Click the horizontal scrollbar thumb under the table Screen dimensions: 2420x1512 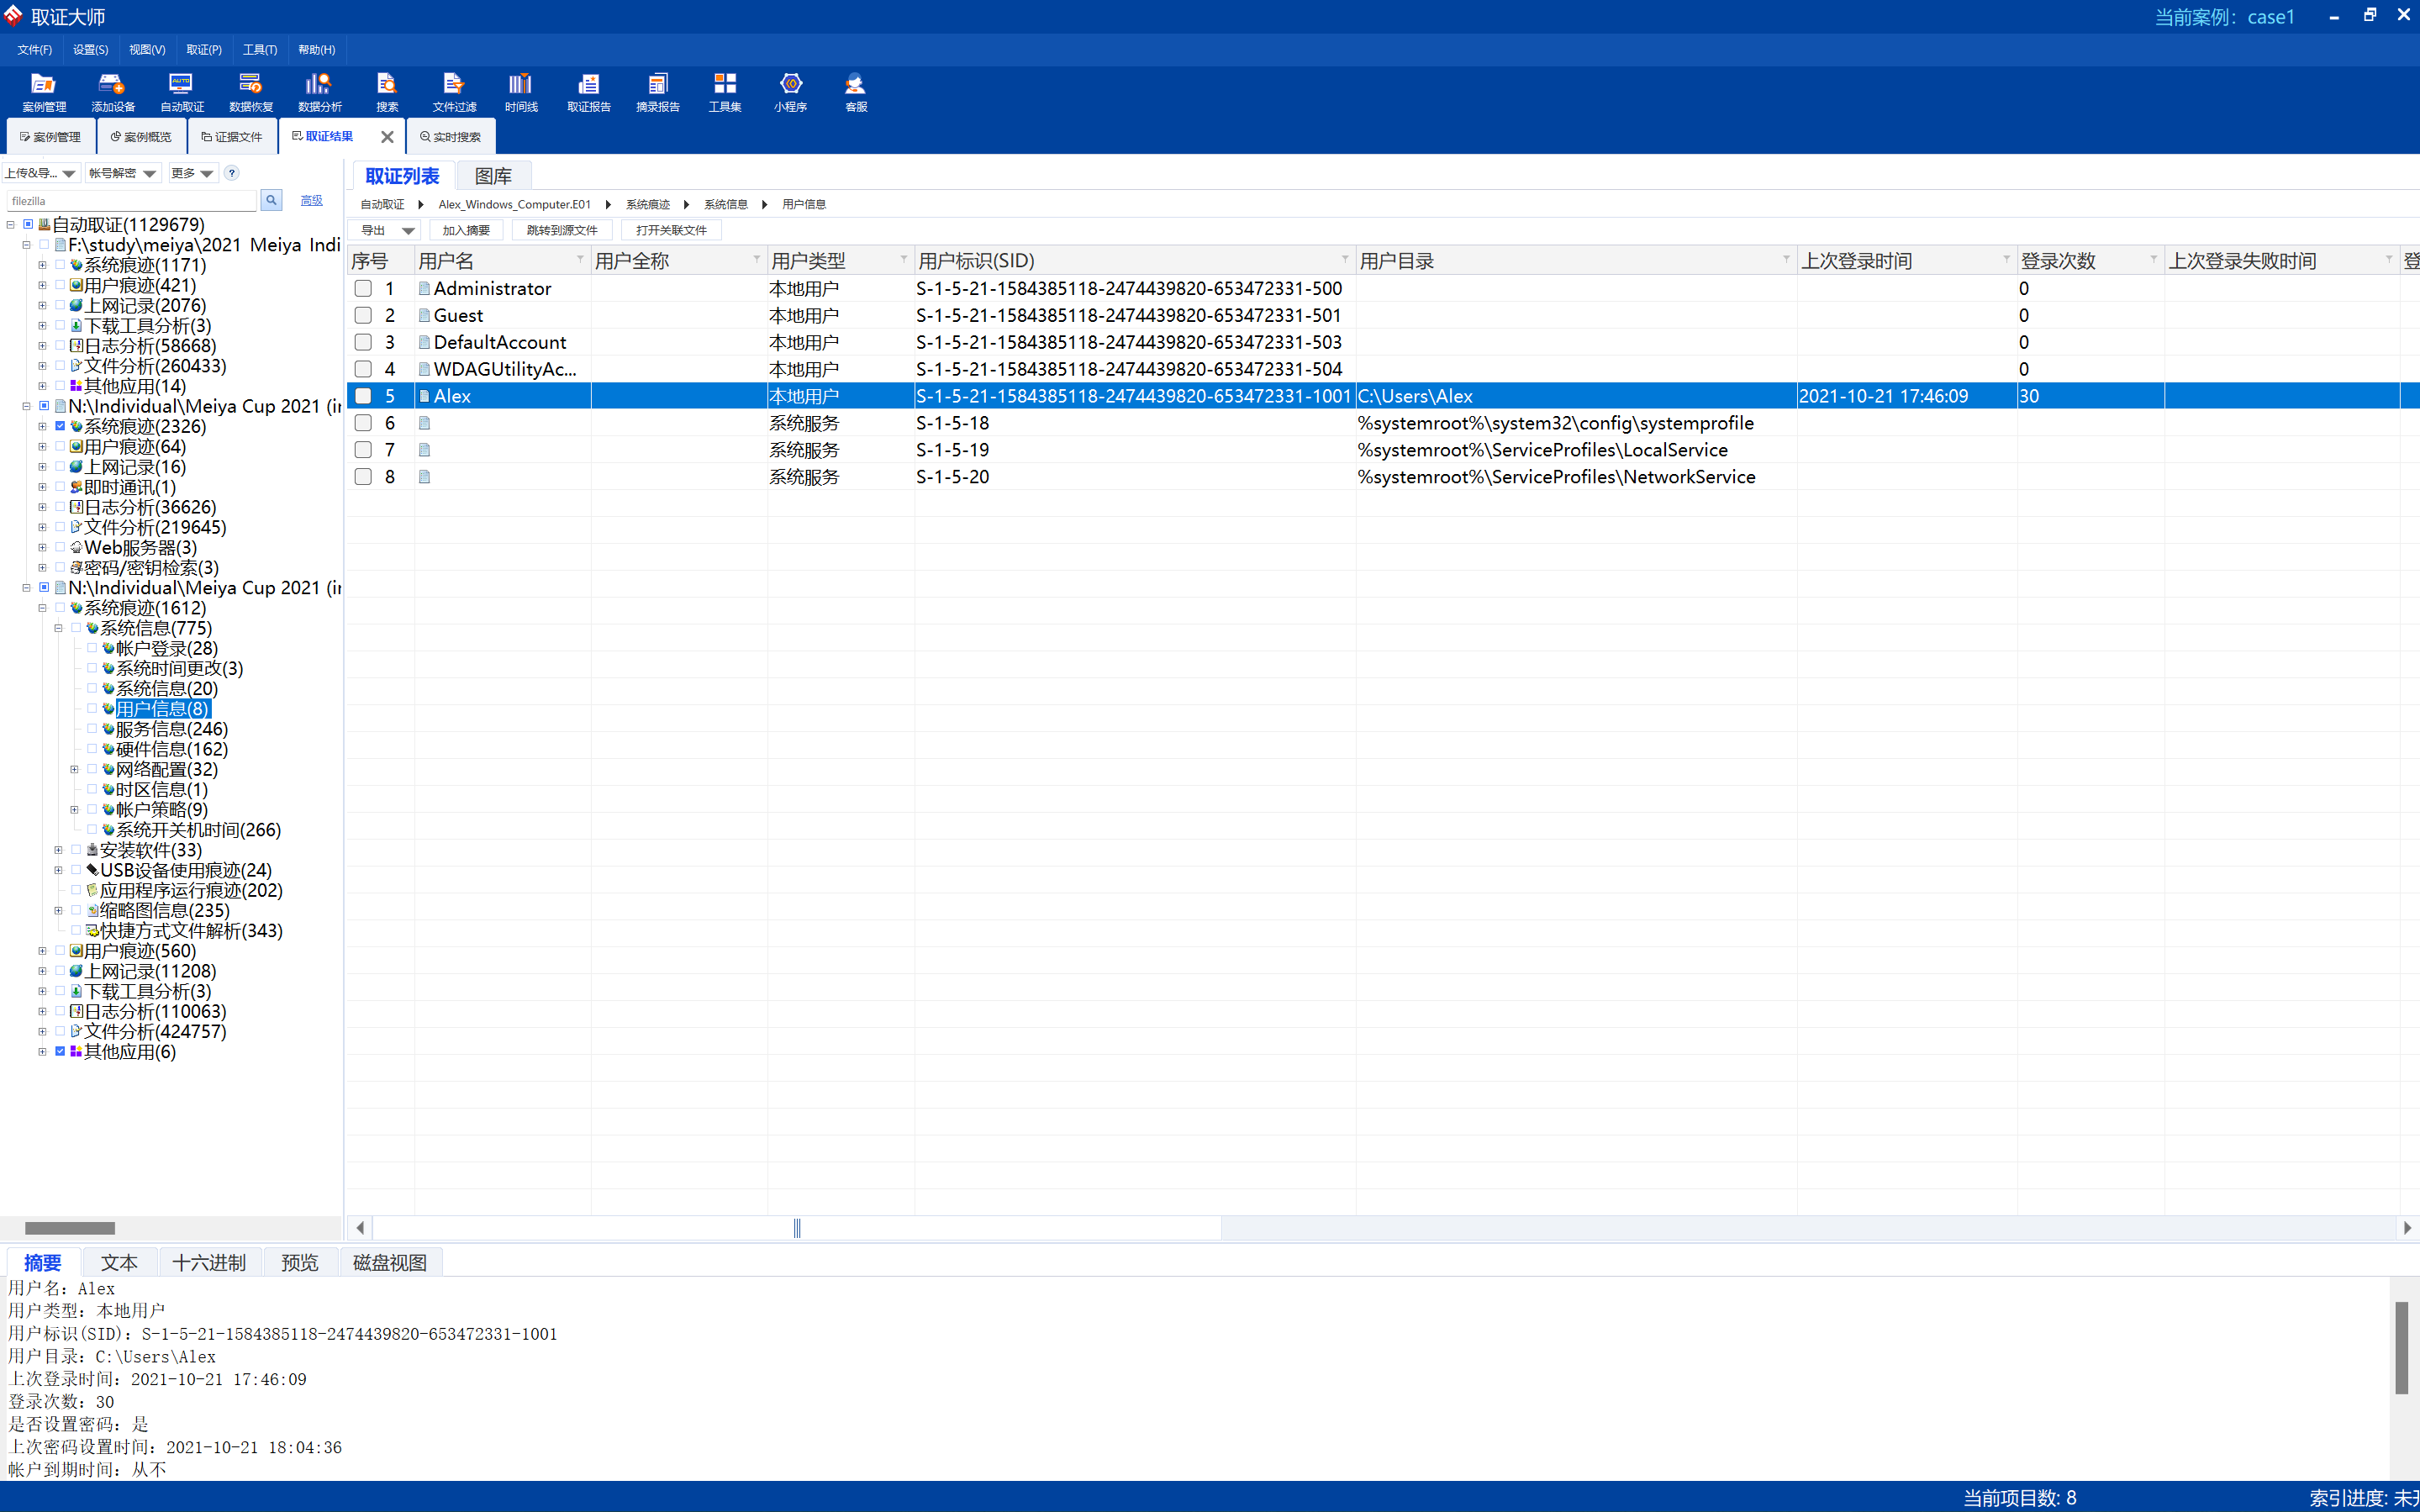tap(796, 1228)
